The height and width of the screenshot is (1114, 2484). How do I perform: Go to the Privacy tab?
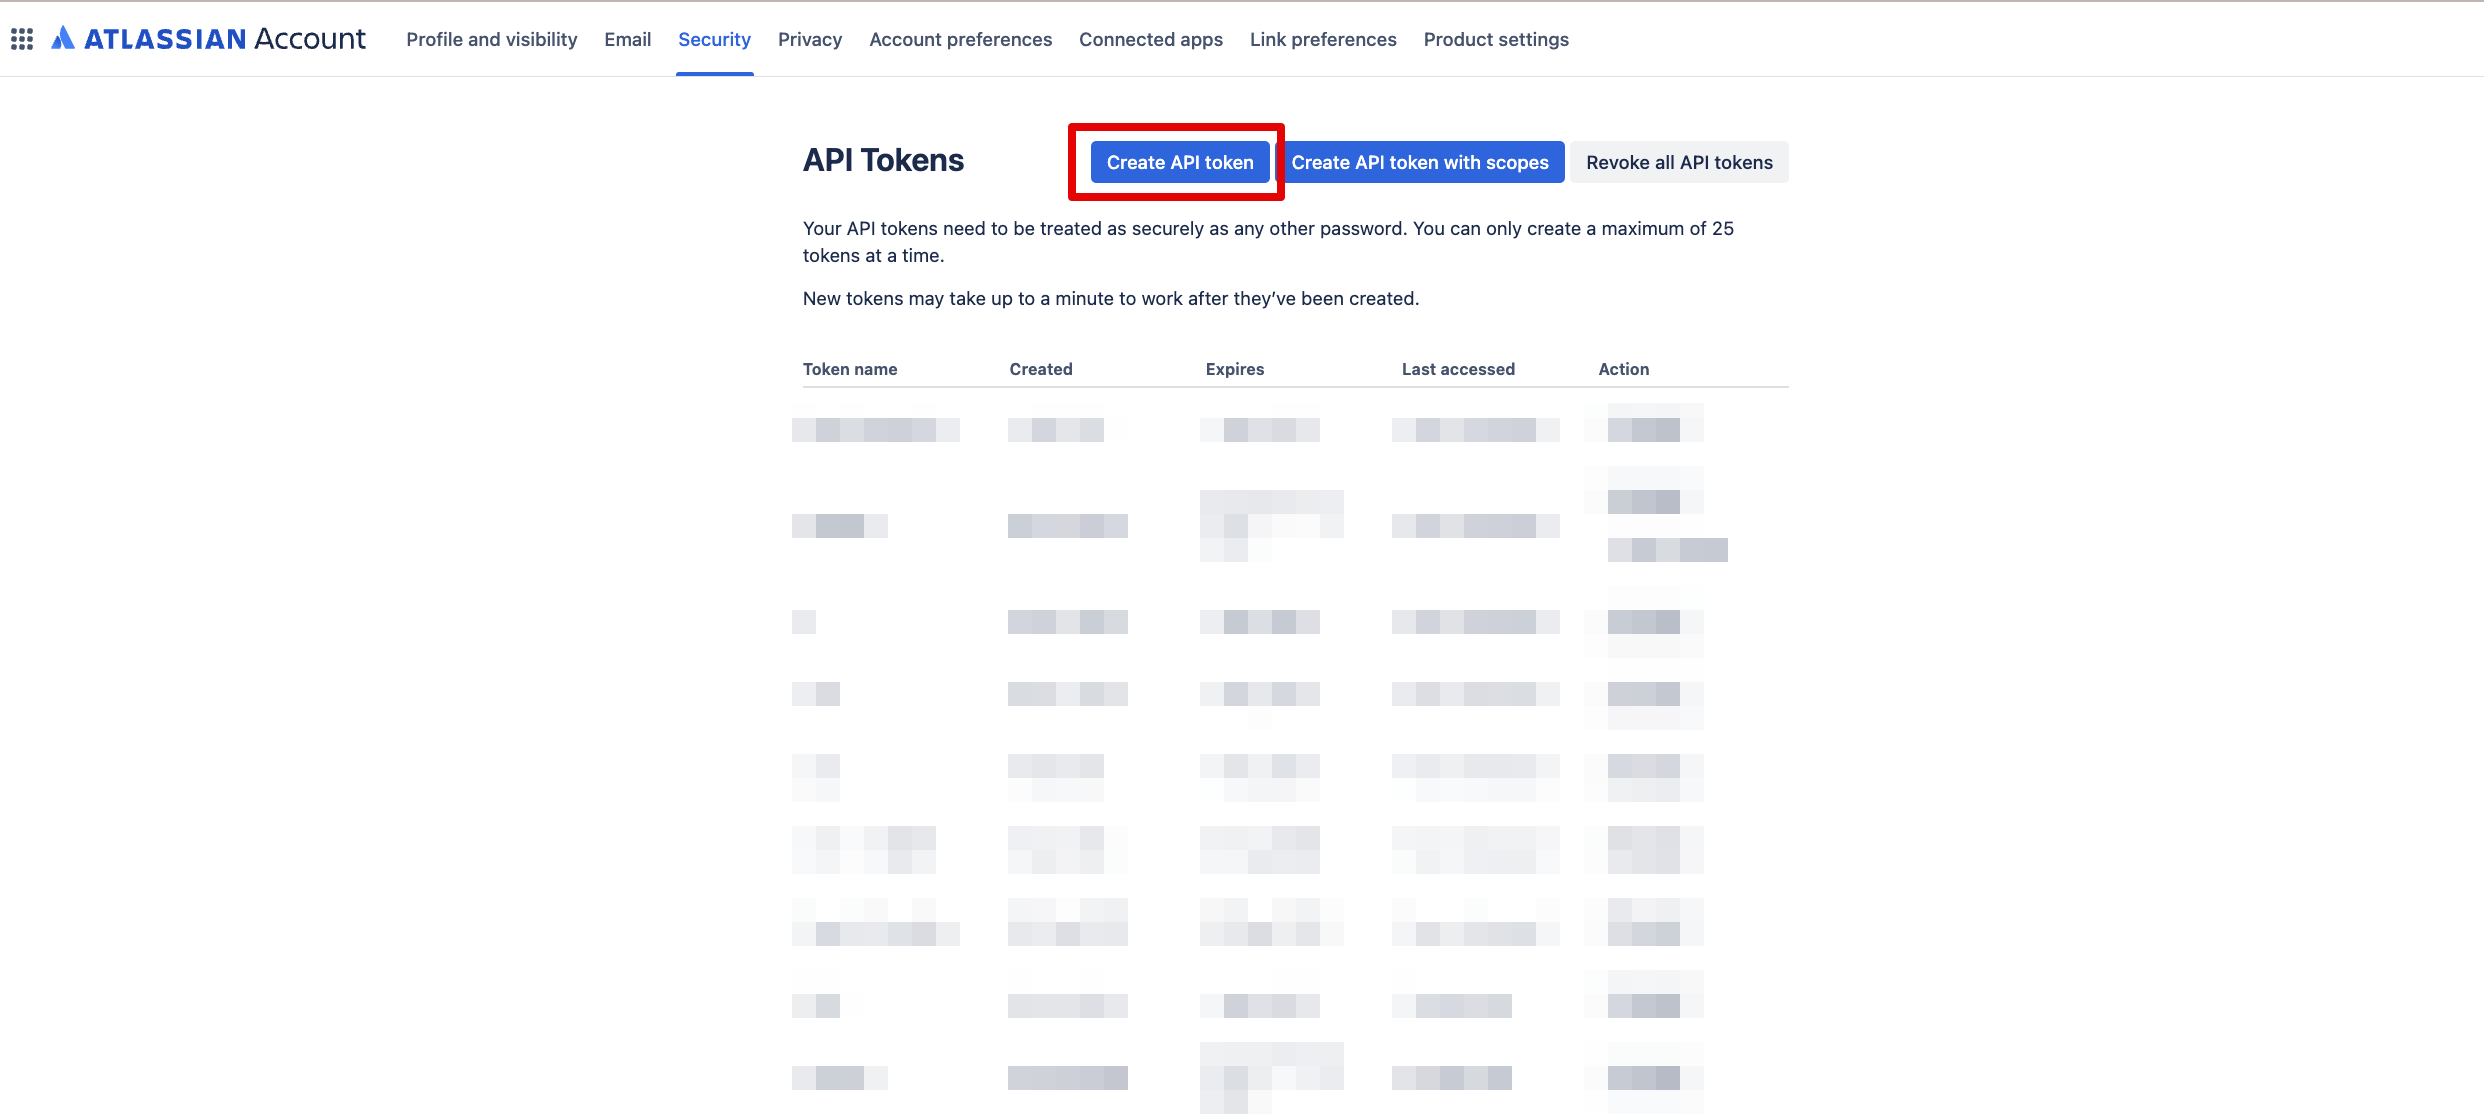pyautogui.click(x=809, y=39)
